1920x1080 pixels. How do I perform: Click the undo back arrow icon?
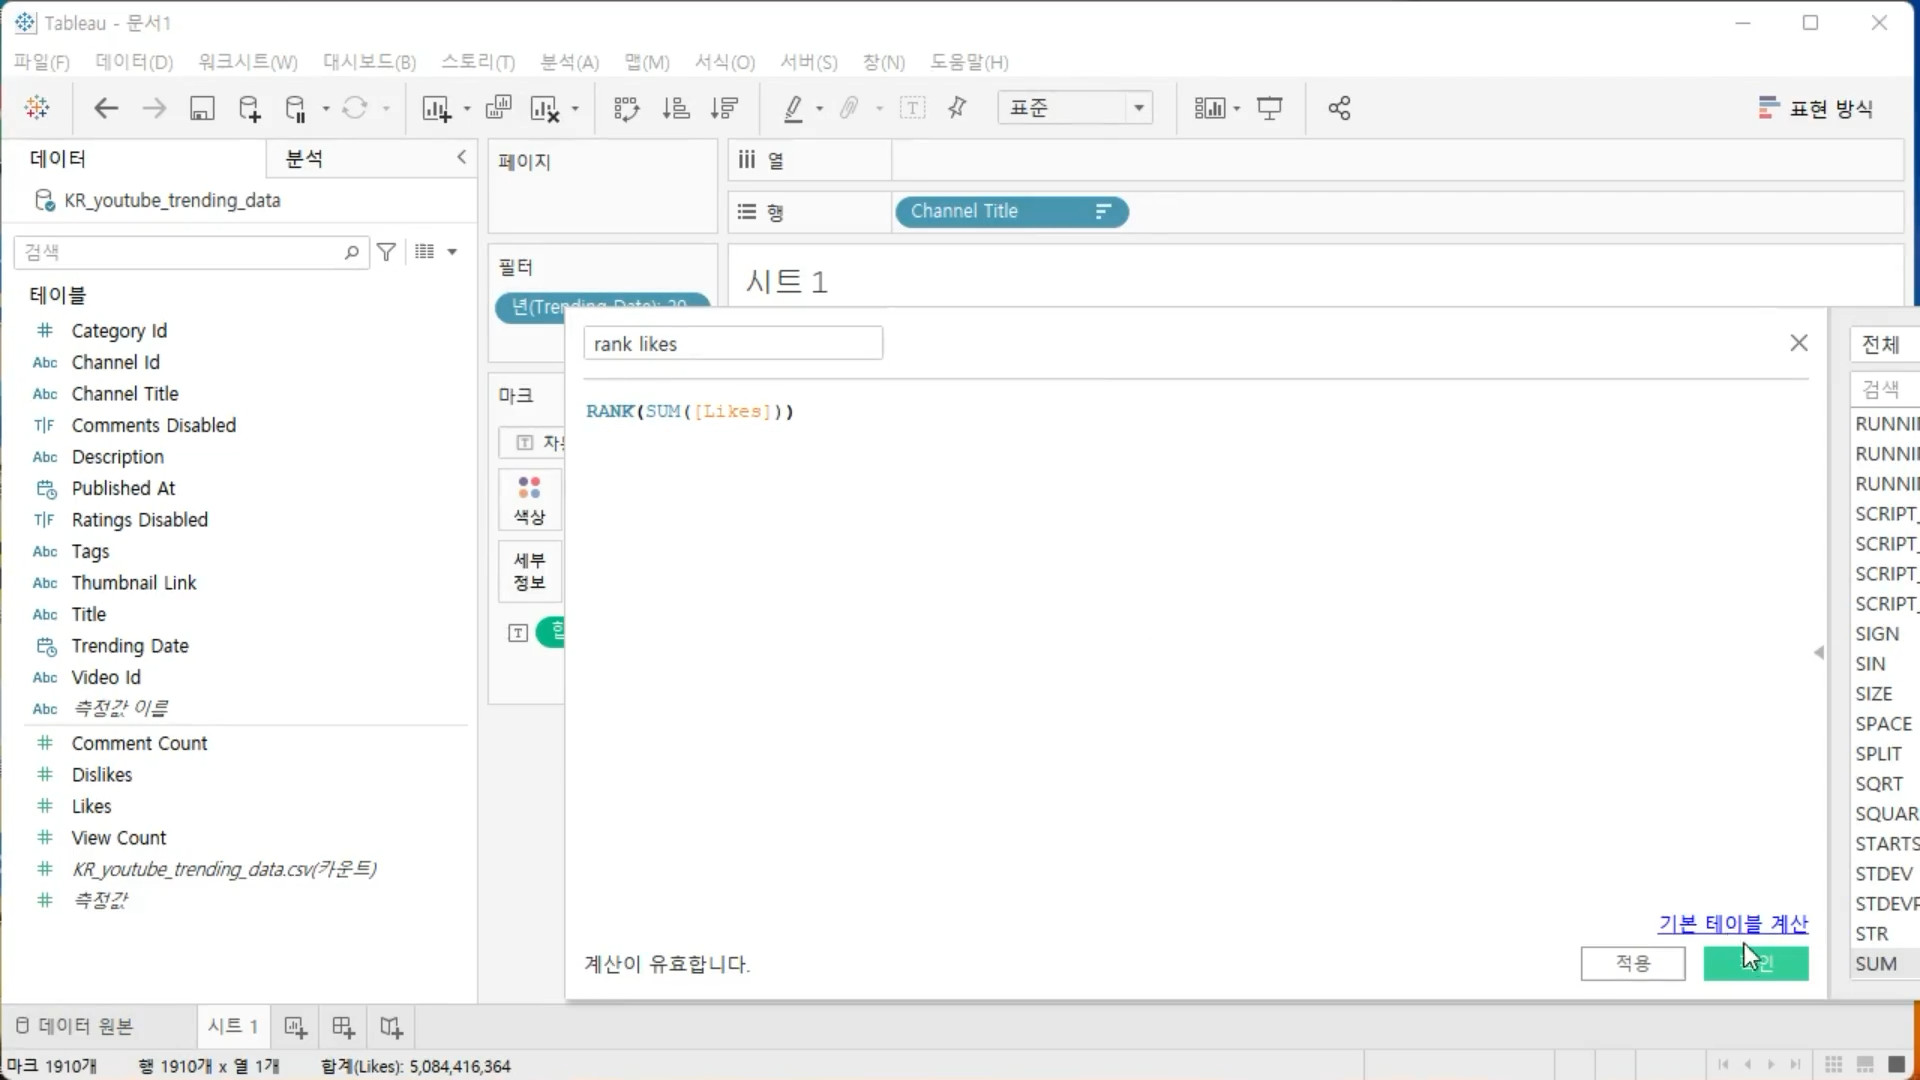pos(106,108)
